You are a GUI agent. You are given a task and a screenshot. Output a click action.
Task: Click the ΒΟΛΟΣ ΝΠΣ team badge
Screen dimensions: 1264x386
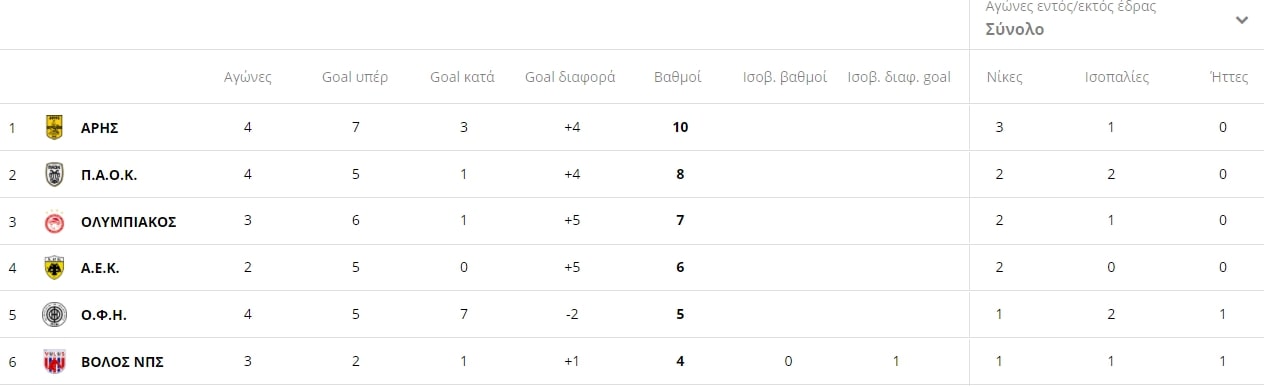pyautogui.click(x=54, y=361)
